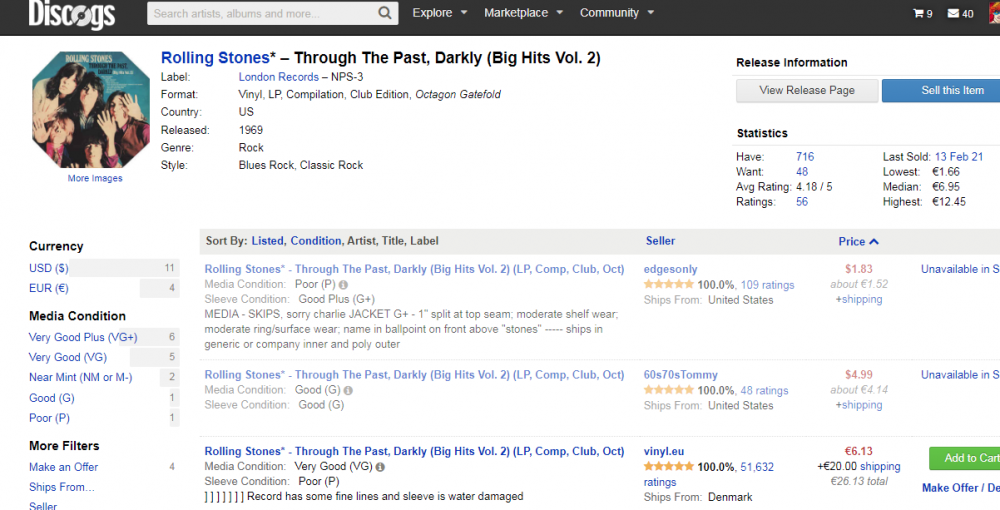Open the messages envelope icon
The height and width of the screenshot is (510, 1000).
pyautogui.click(x=953, y=14)
